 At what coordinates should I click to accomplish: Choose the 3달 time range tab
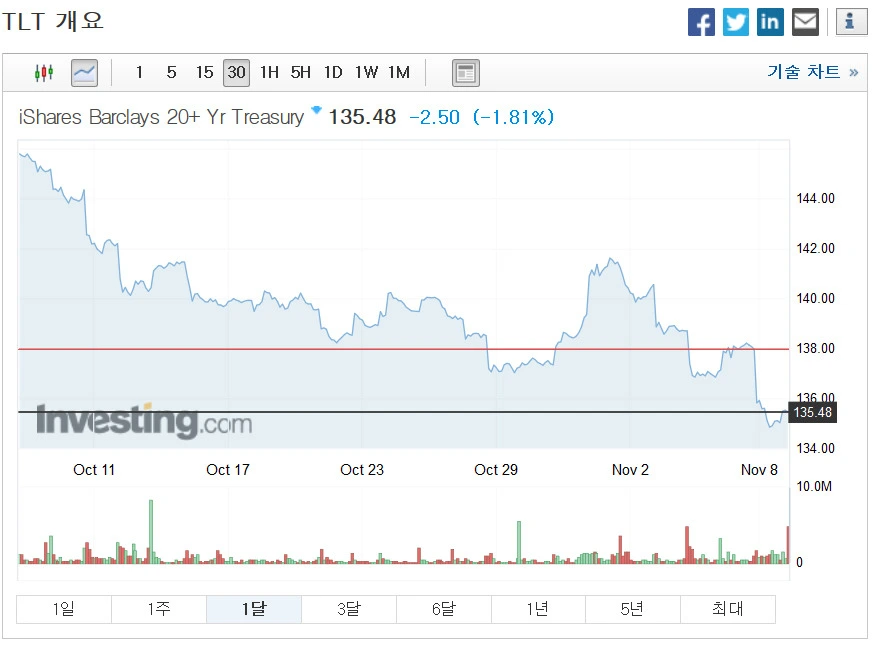(x=349, y=609)
